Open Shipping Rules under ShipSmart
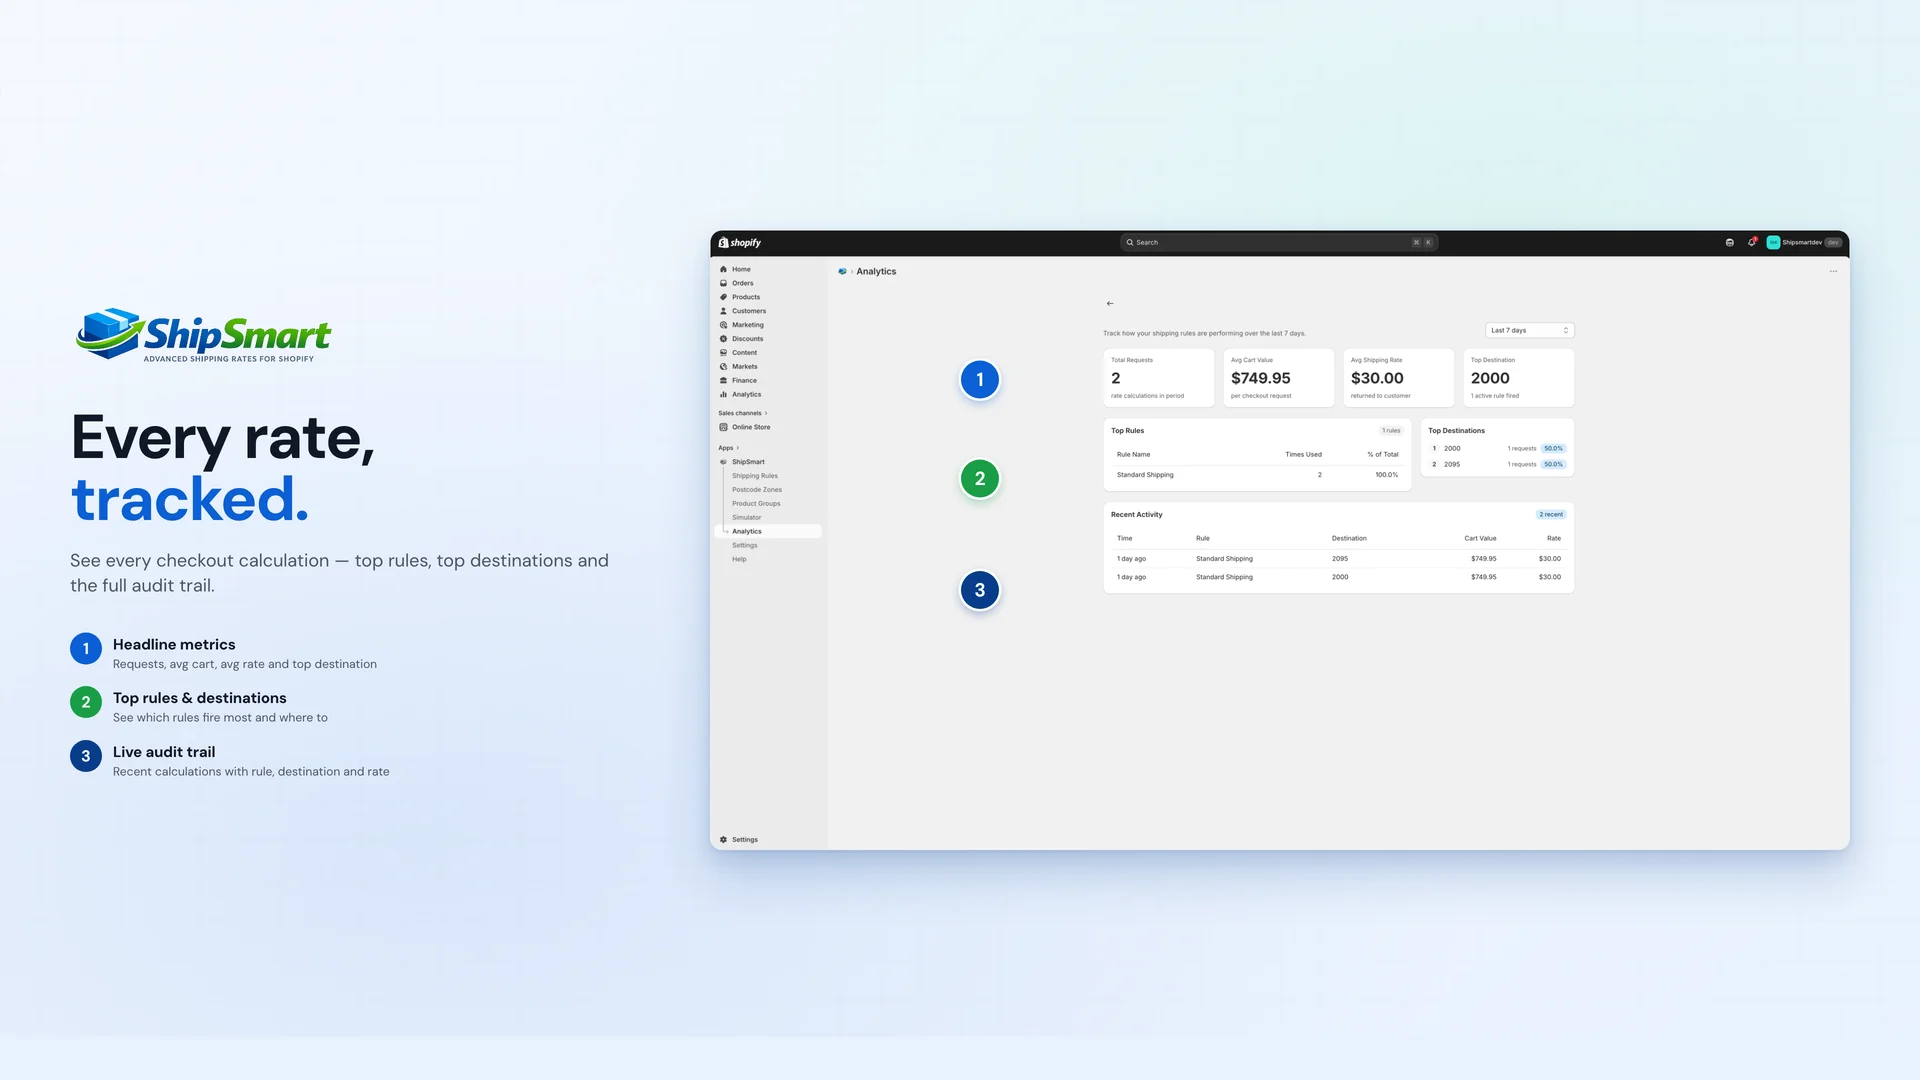1920x1080 pixels. tap(754, 476)
